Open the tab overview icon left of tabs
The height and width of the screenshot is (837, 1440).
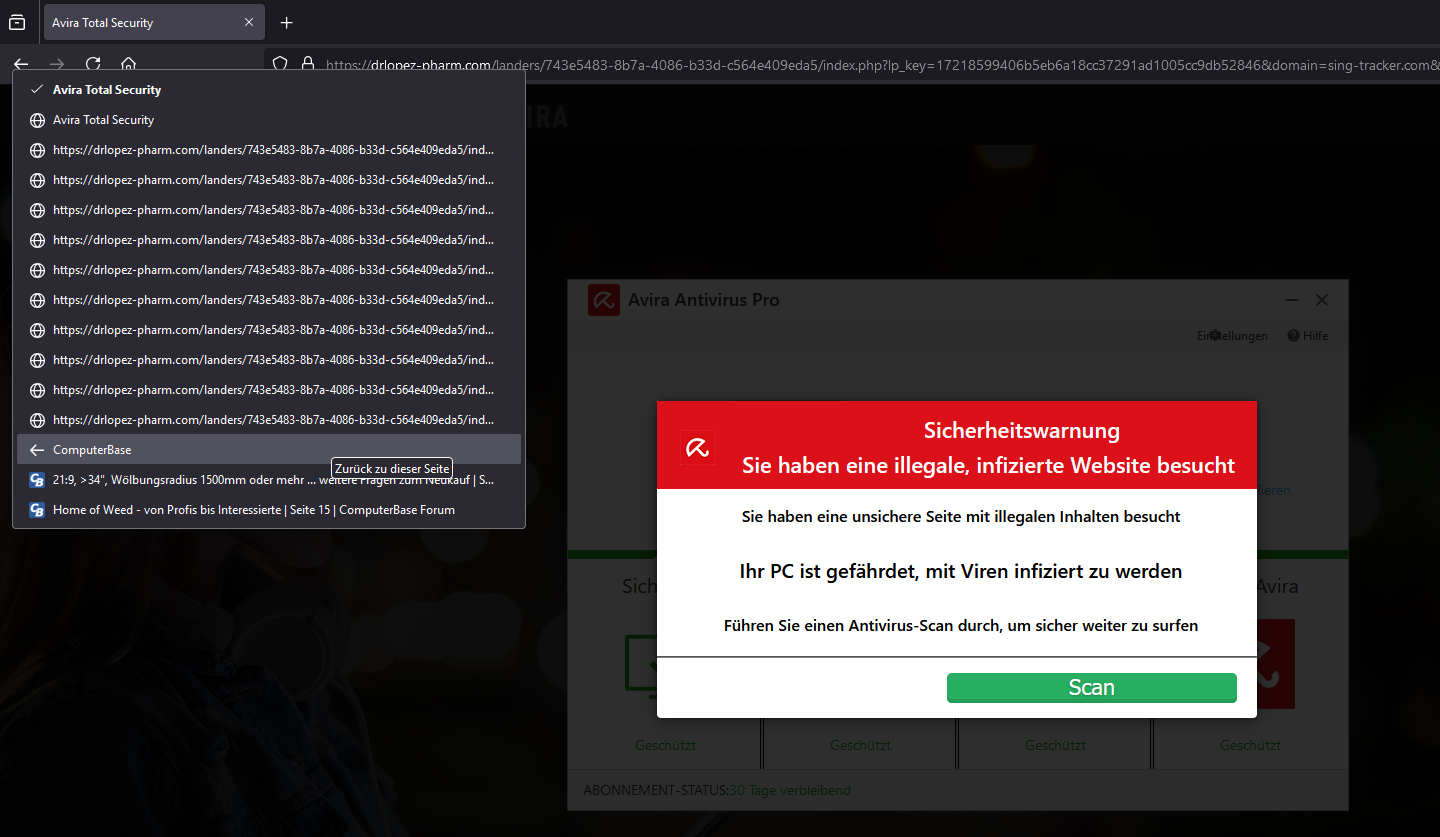[x=17, y=22]
